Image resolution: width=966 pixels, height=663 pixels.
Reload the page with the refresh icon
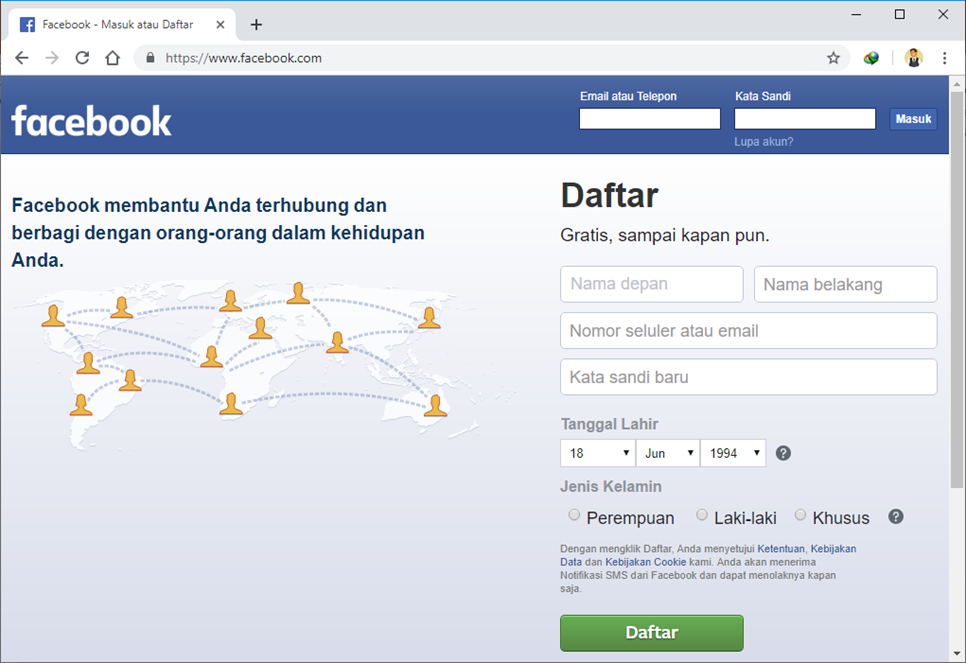83,58
